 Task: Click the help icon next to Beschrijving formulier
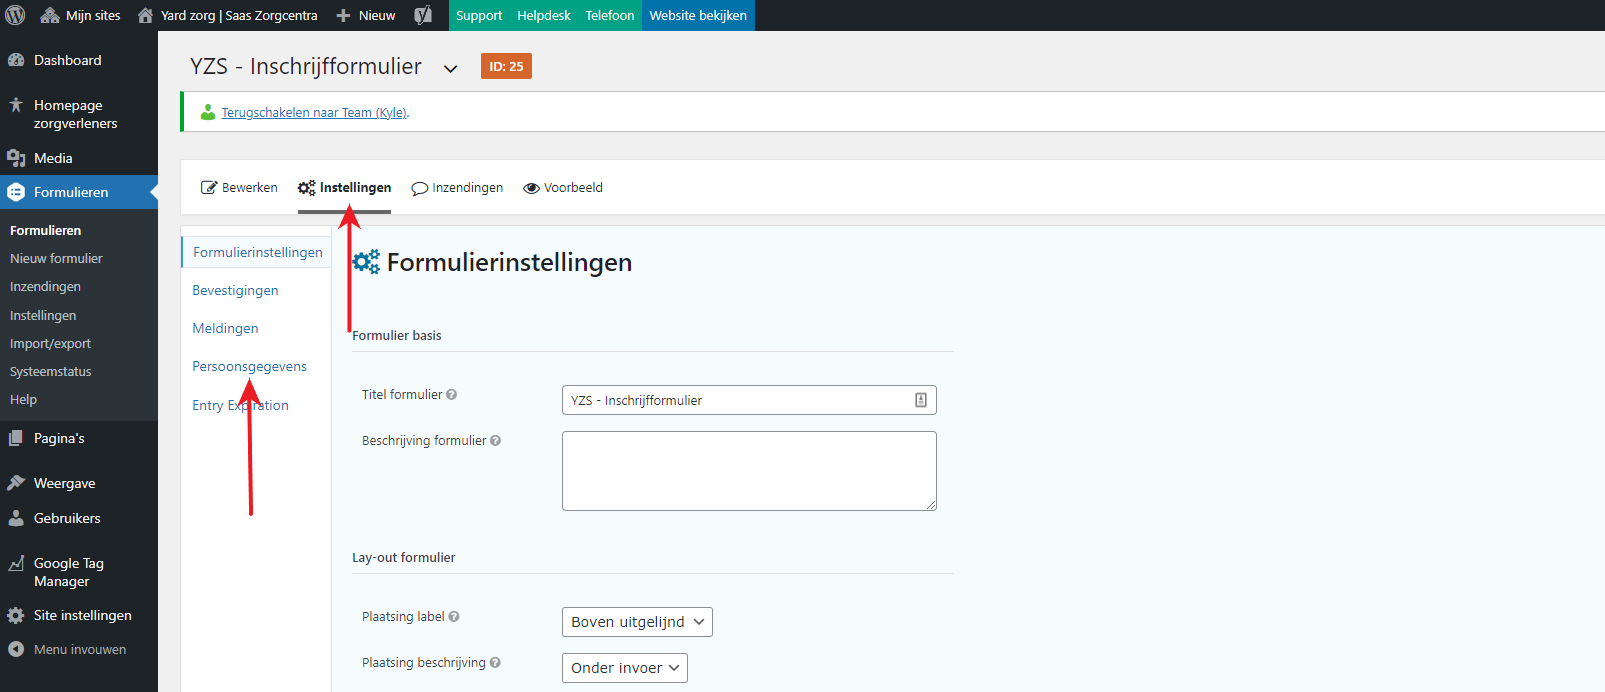pos(495,441)
